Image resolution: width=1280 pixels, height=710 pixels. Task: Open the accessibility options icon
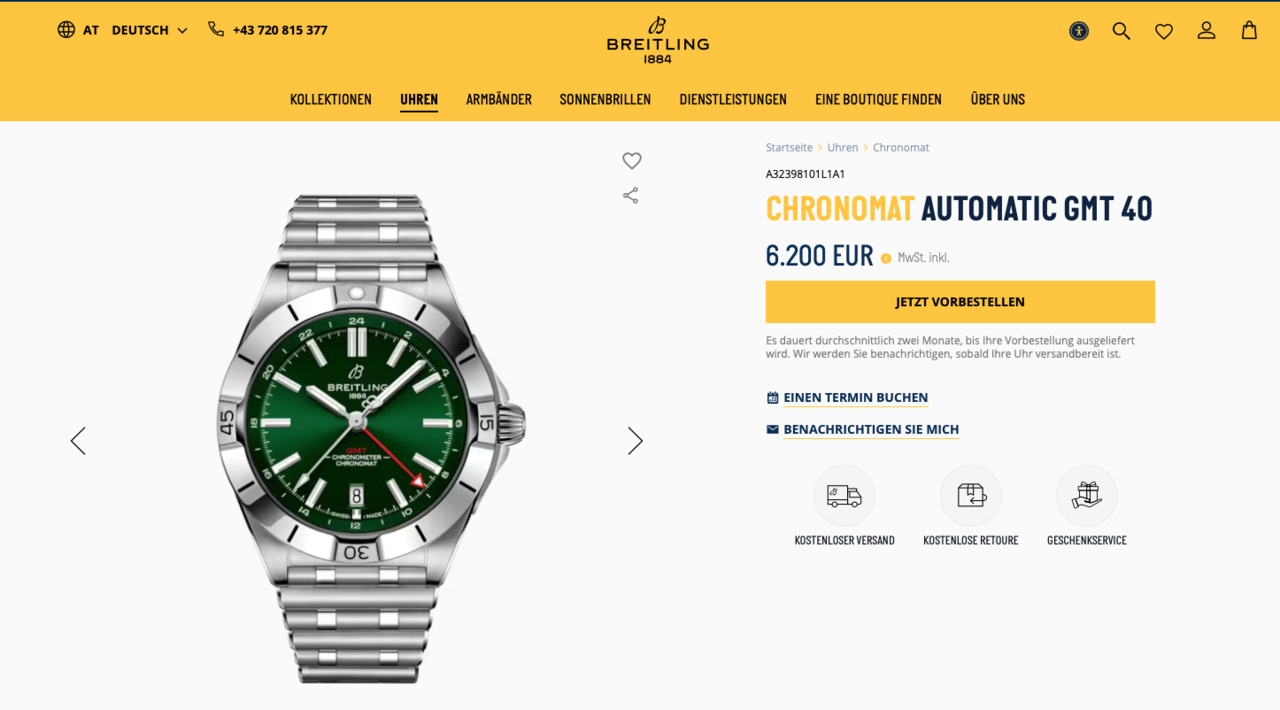coord(1079,31)
